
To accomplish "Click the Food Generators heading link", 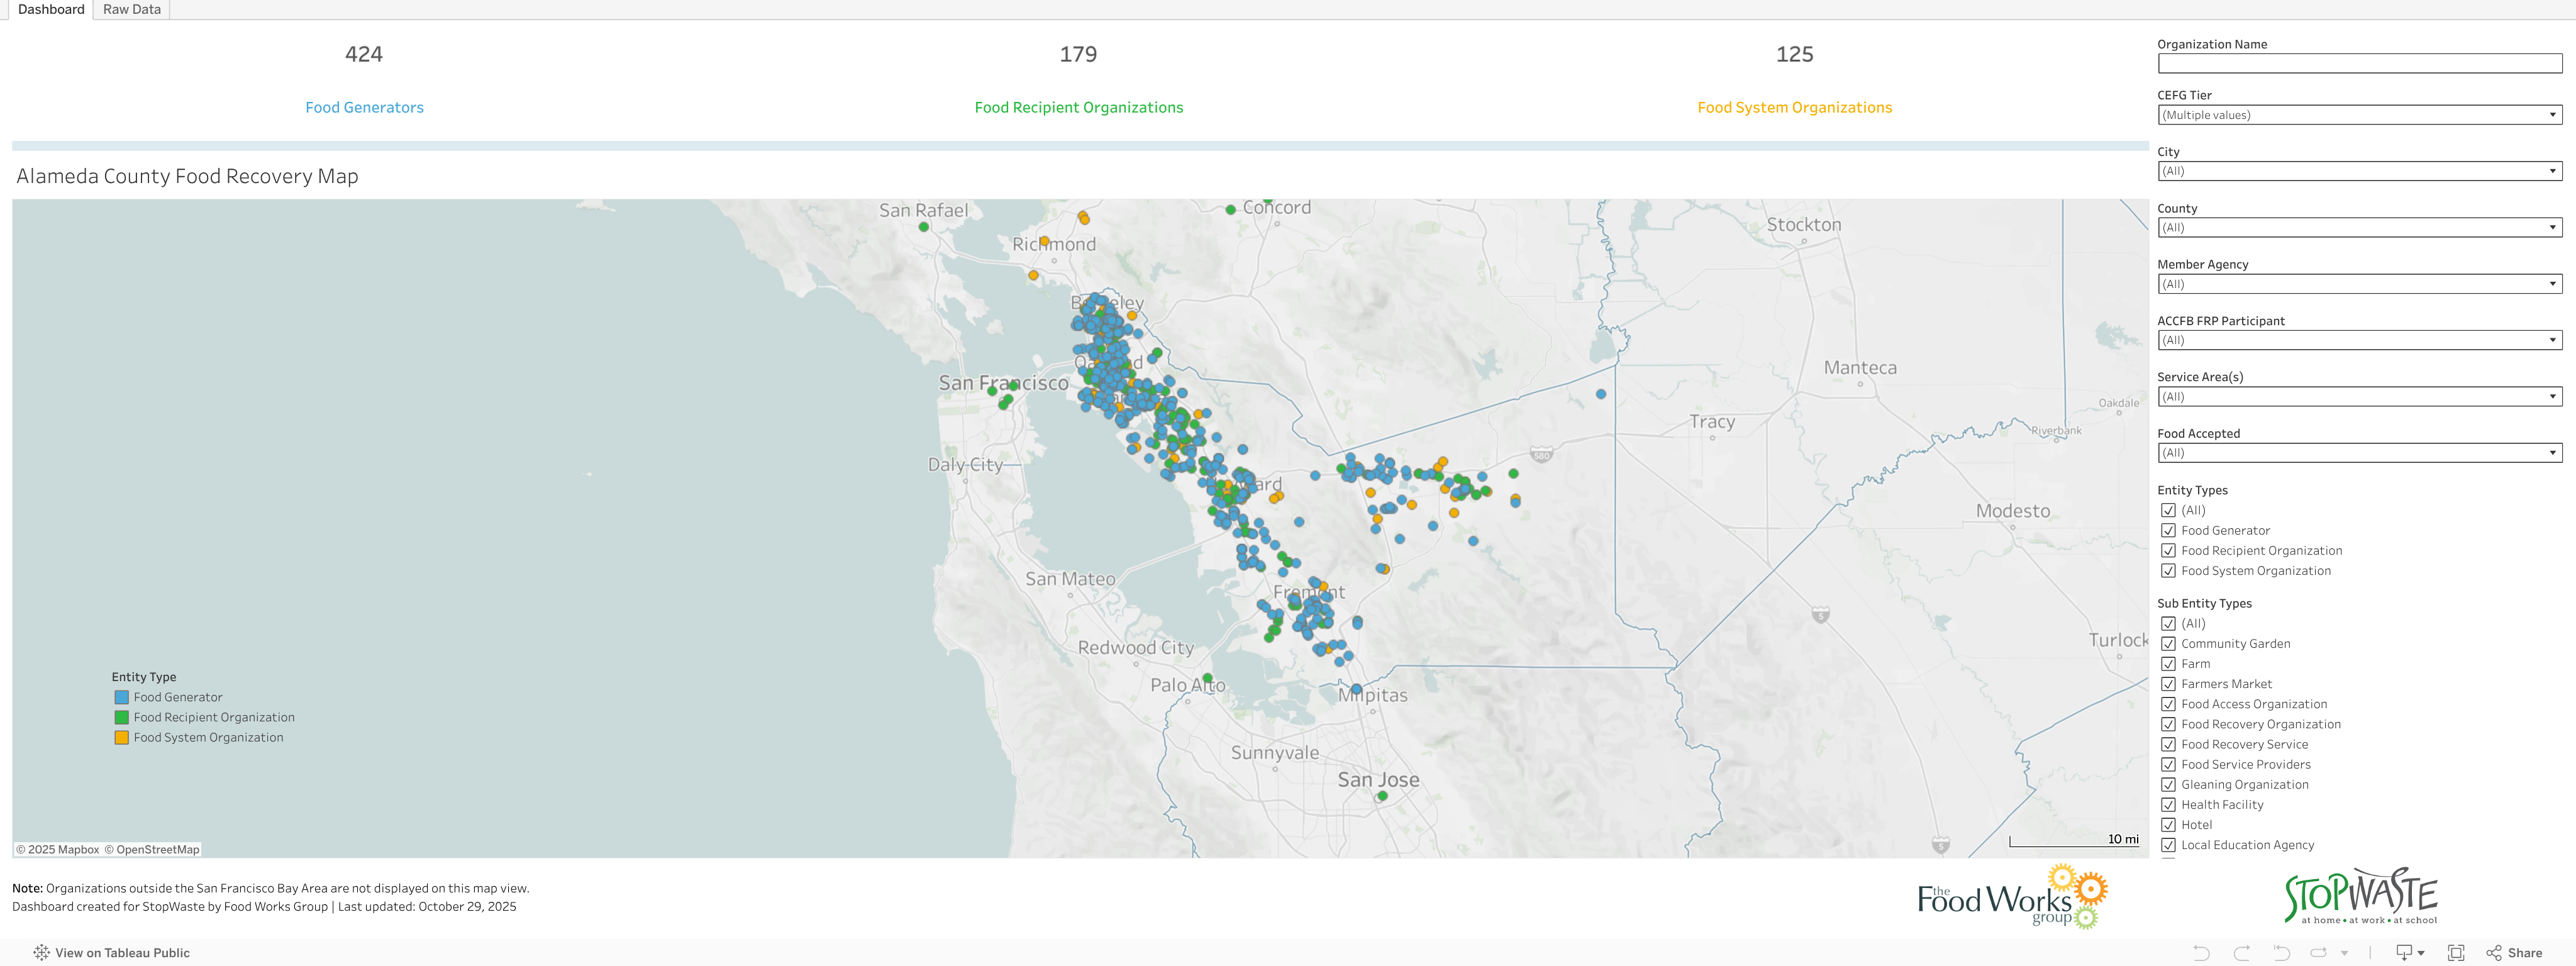I will point(364,107).
